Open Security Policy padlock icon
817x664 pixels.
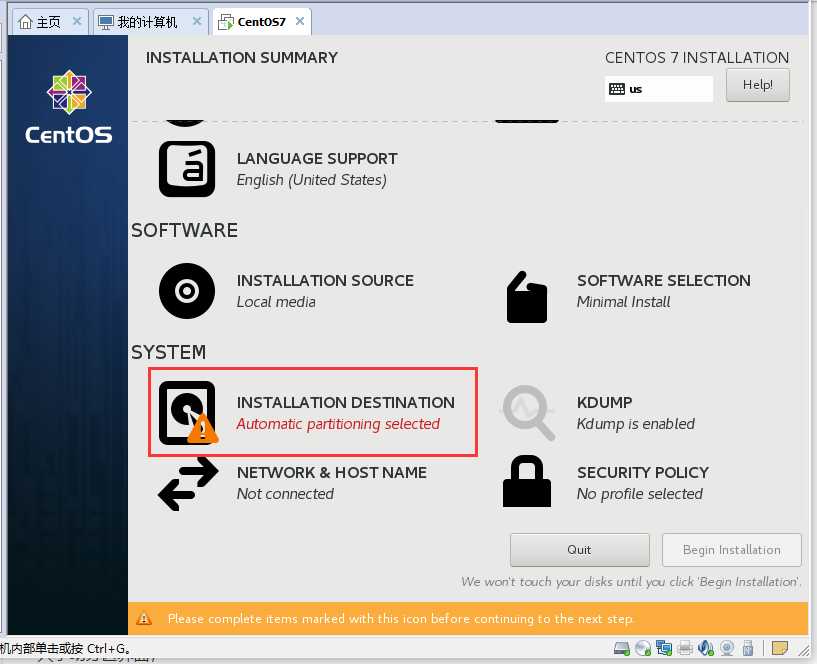pyautogui.click(x=527, y=481)
